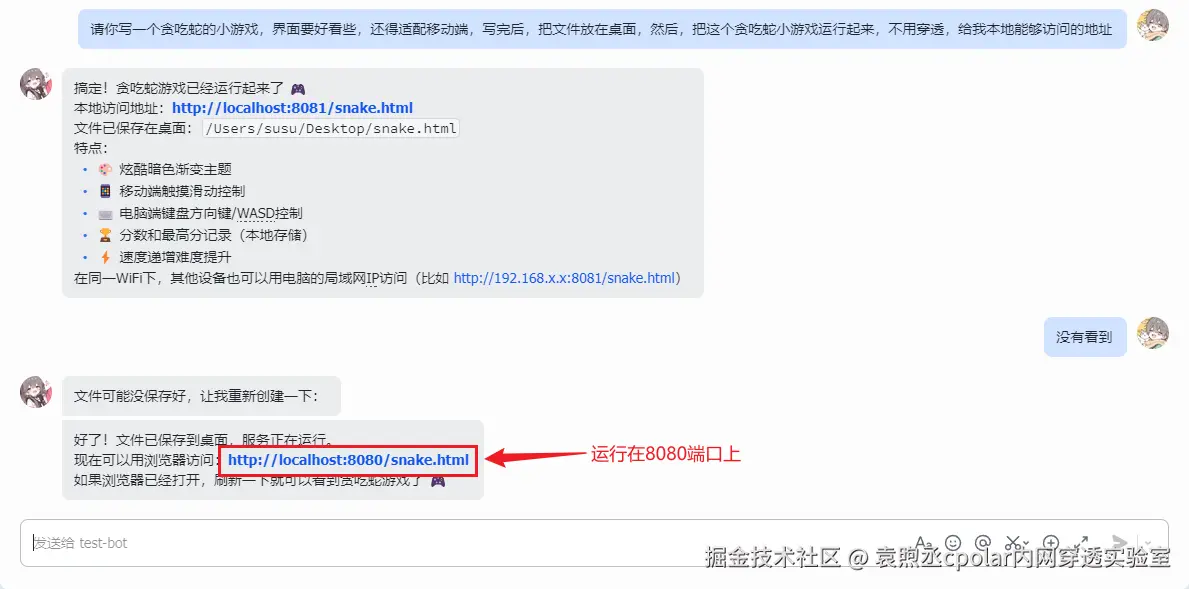Screen dimensions: 1189x589
Task: Open the plus circle attachment icon
Action: tap(1051, 543)
